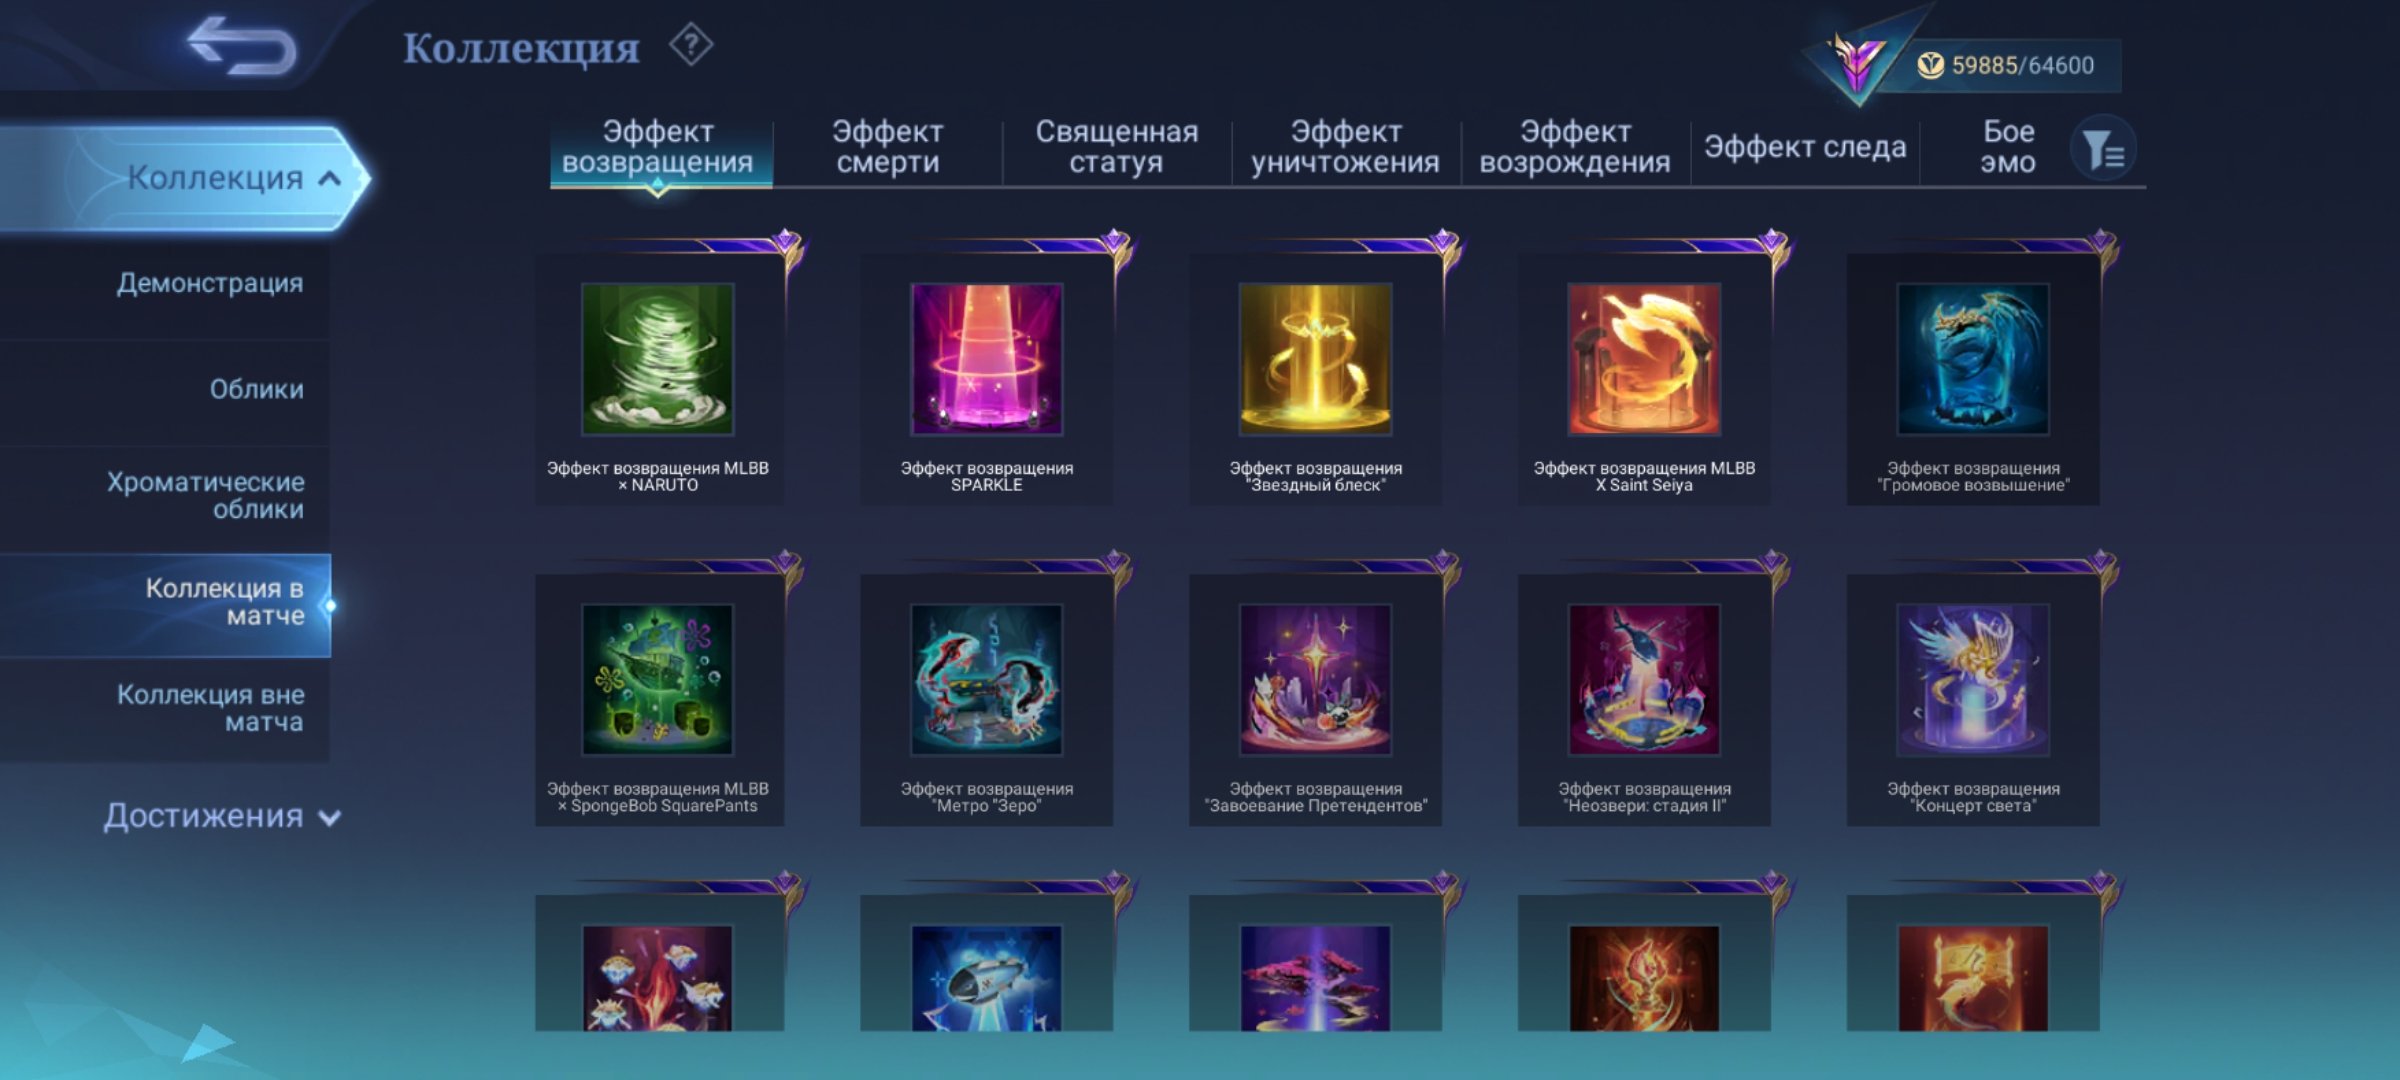Tap the collection rank emblem icon
This screenshot has height=1080, width=2400.
1857,62
